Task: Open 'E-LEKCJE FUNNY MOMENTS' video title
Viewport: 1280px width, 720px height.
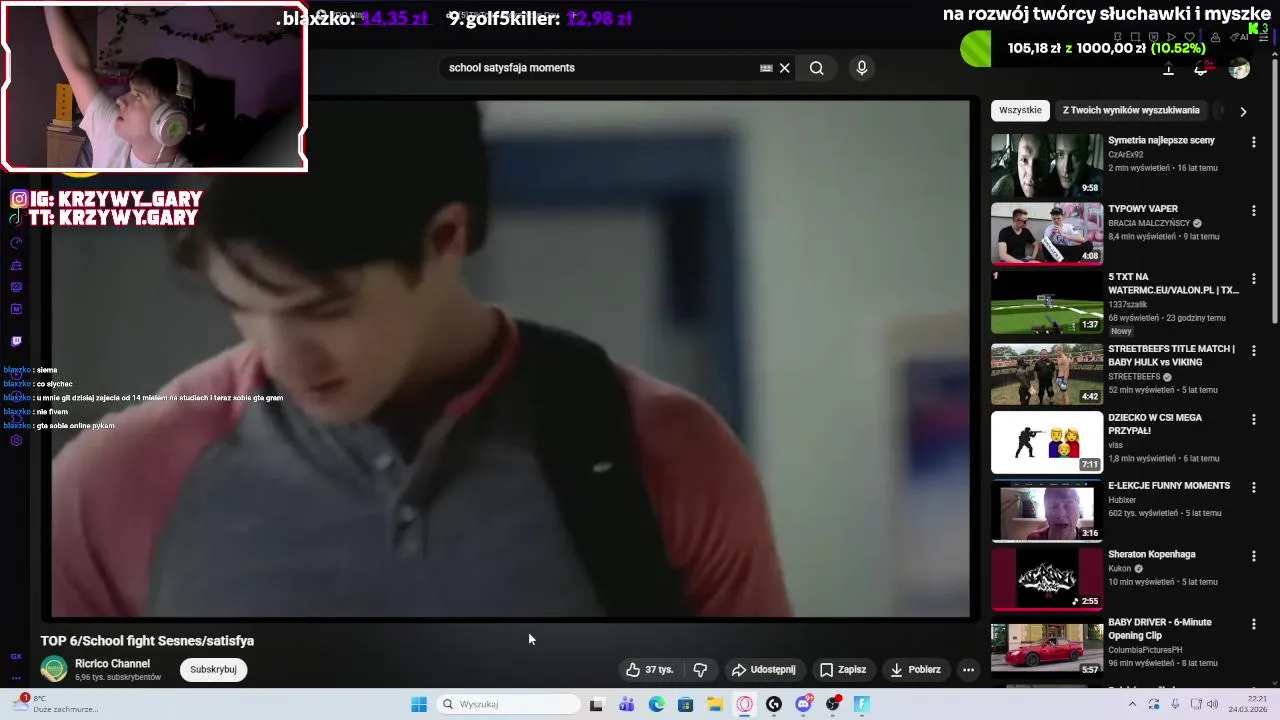Action: coord(1169,486)
